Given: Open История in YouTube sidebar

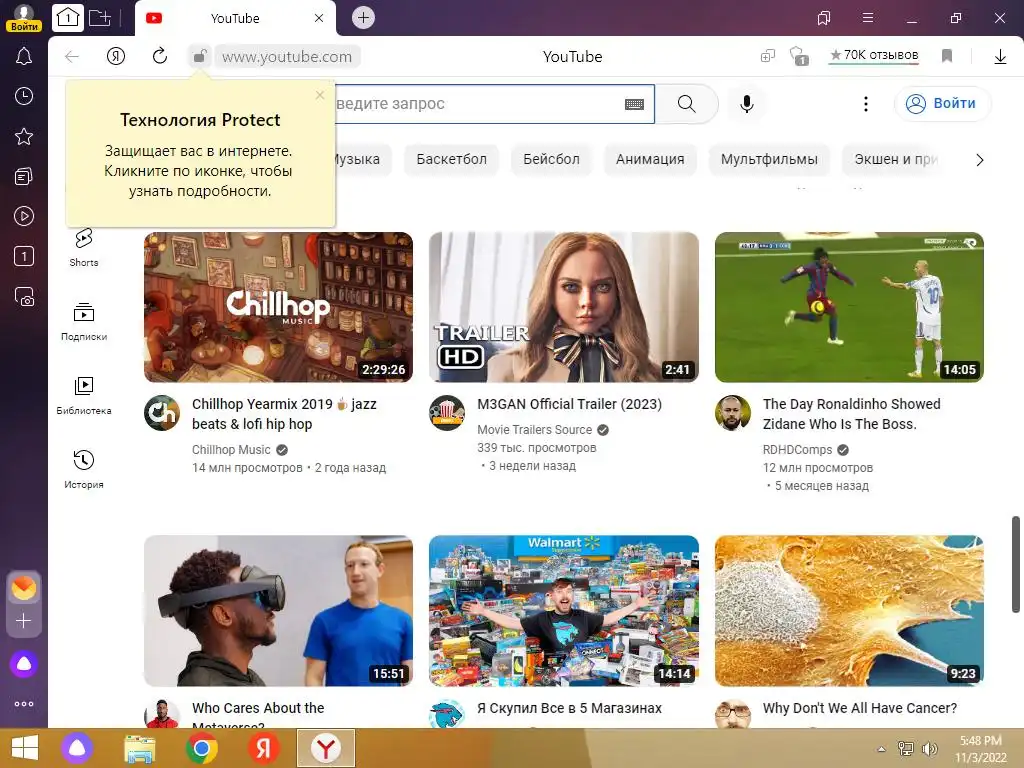Looking at the screenshot, I should (x=84, y=470).
